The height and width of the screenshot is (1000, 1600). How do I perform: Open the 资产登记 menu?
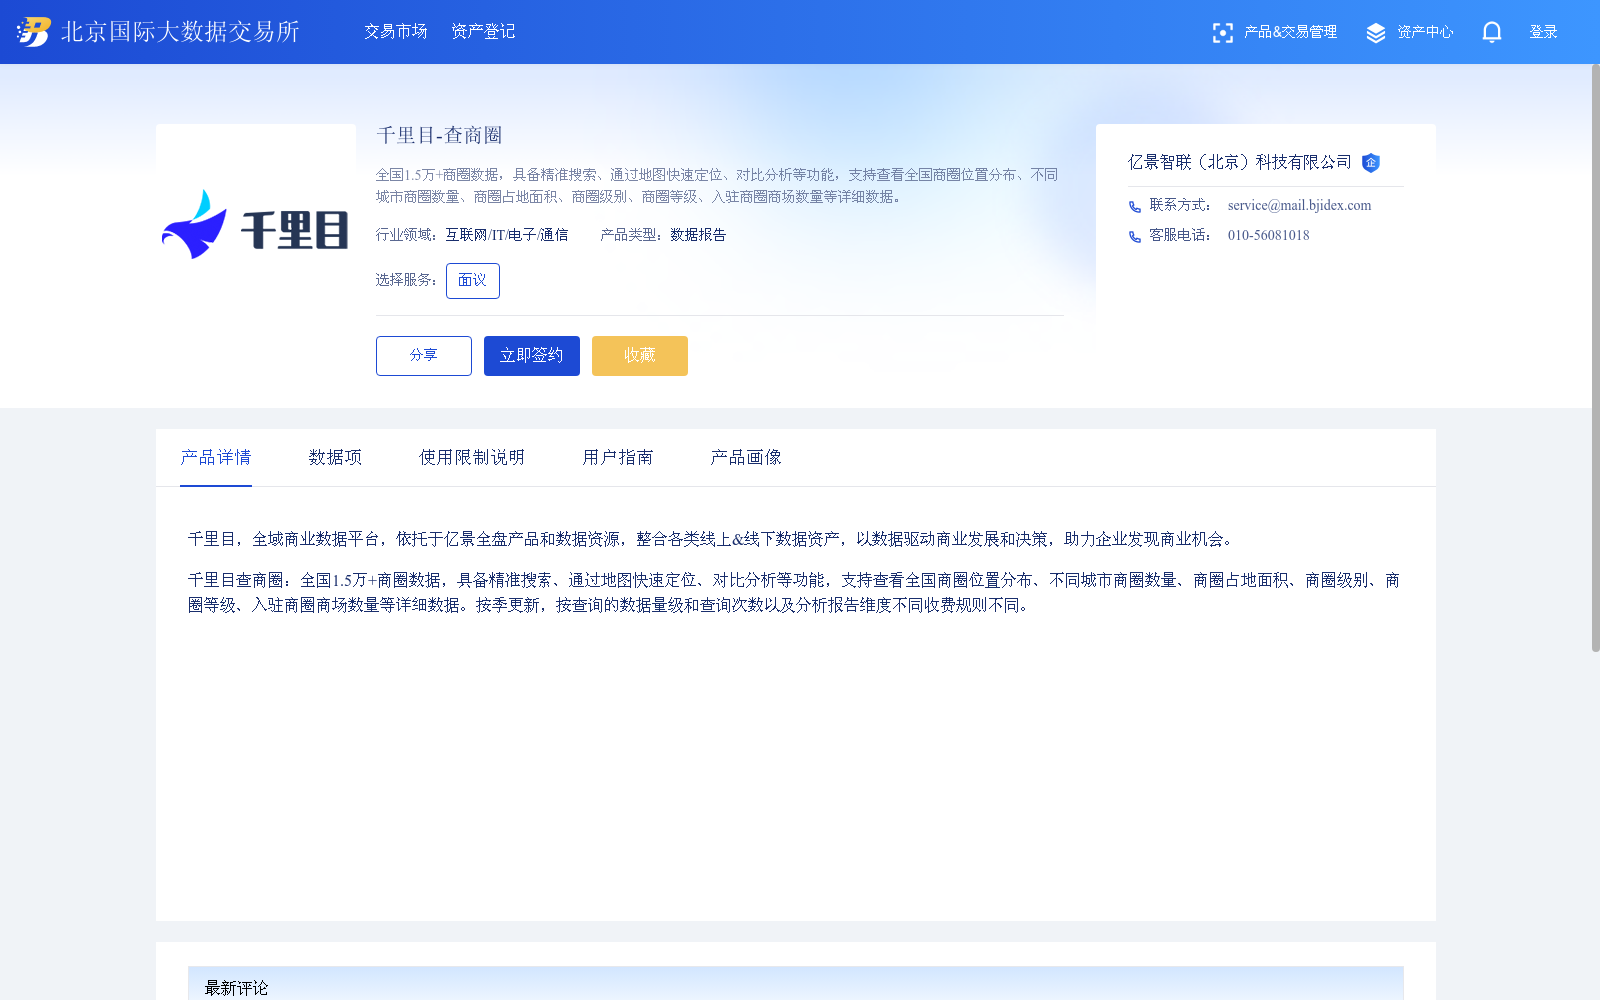pos(482,31)
